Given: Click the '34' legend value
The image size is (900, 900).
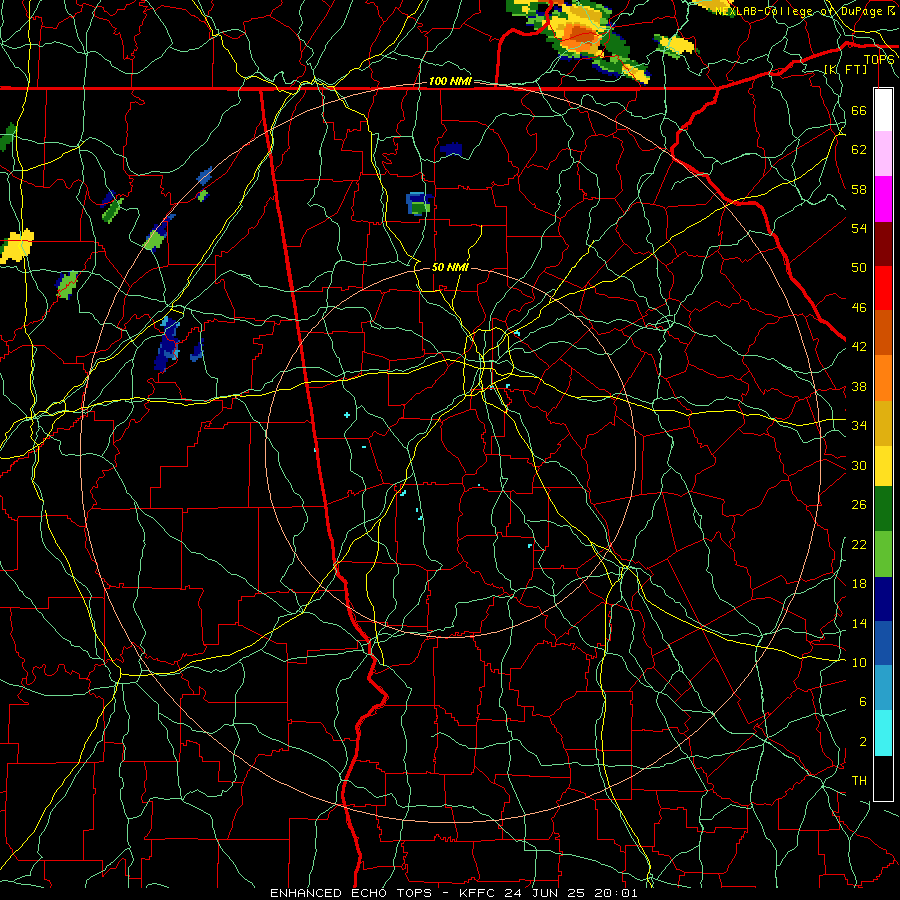Looking at the screenshot, I should [859, 425].
